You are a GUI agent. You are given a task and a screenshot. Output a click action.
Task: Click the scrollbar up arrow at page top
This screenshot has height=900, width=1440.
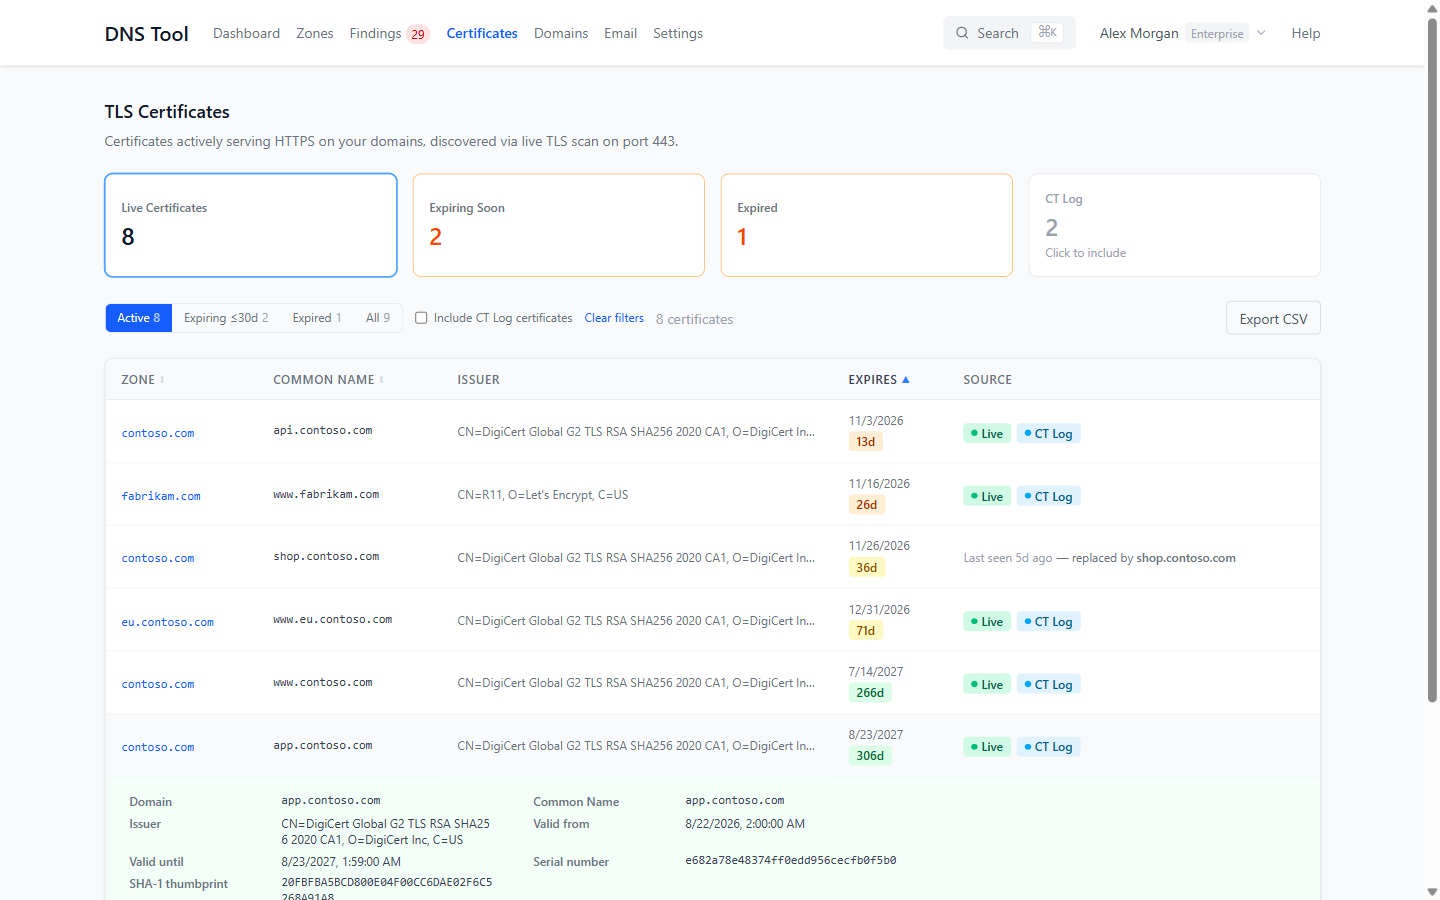point(1432,8)
